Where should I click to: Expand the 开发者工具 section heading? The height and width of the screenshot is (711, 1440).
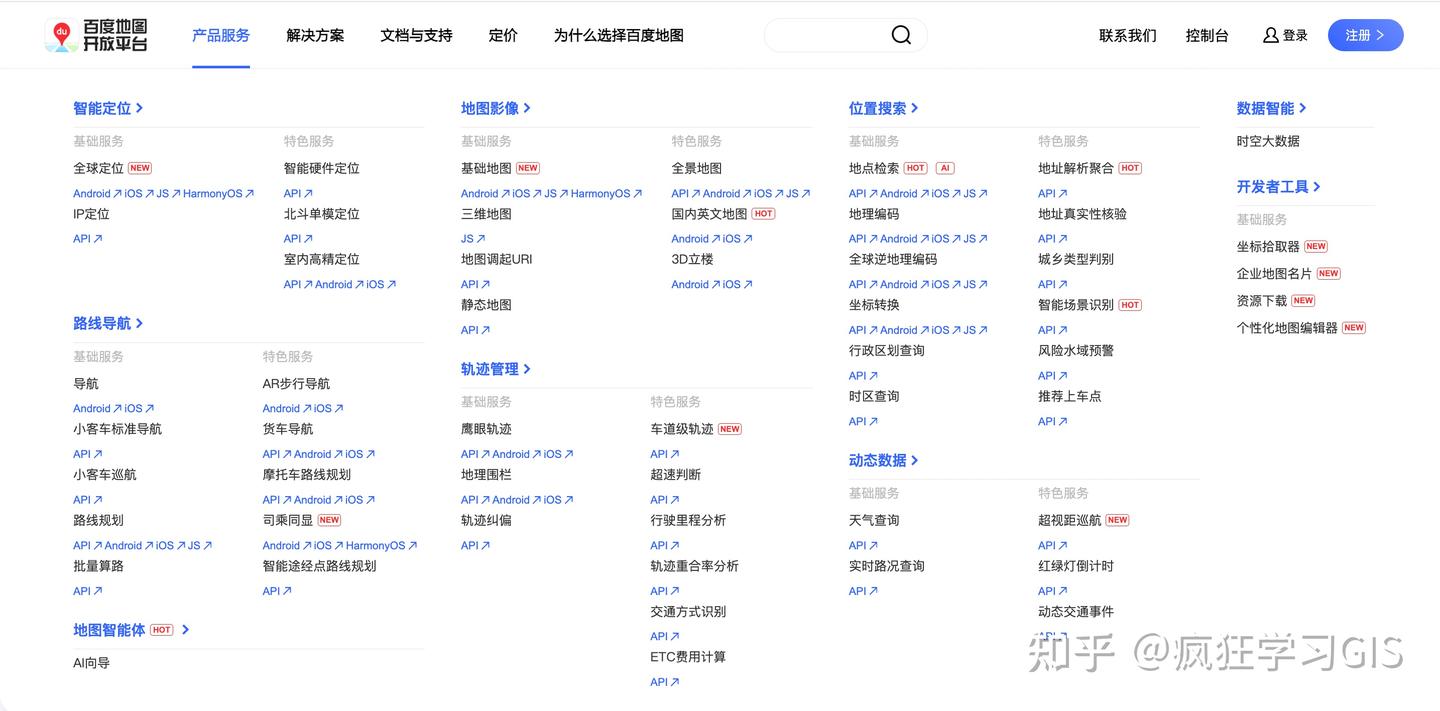(1278, 186)
